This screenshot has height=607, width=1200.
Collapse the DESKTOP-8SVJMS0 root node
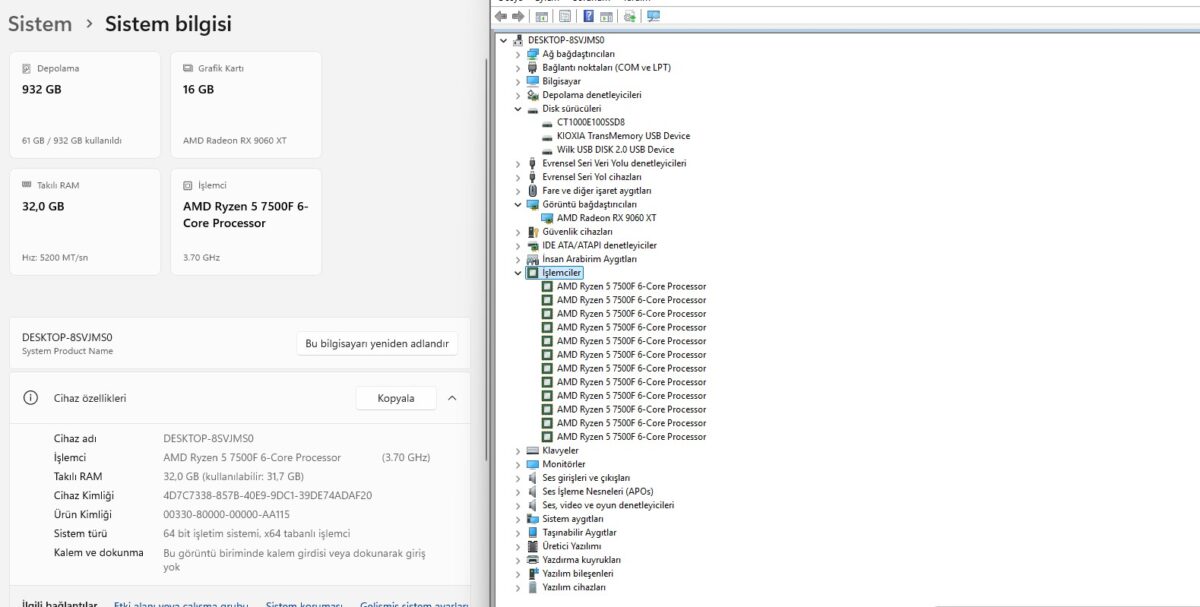[503, 40]
